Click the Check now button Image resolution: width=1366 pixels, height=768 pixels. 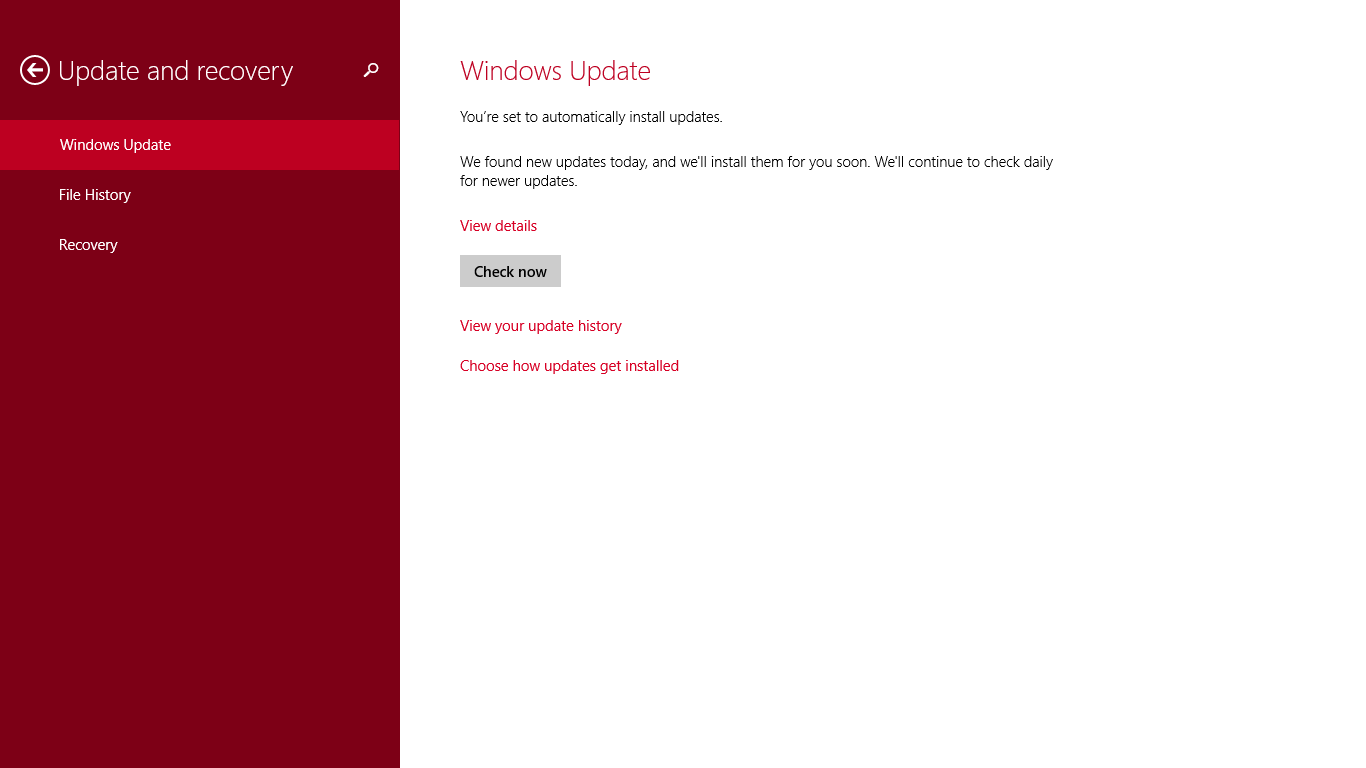click(x=510, y=271)
